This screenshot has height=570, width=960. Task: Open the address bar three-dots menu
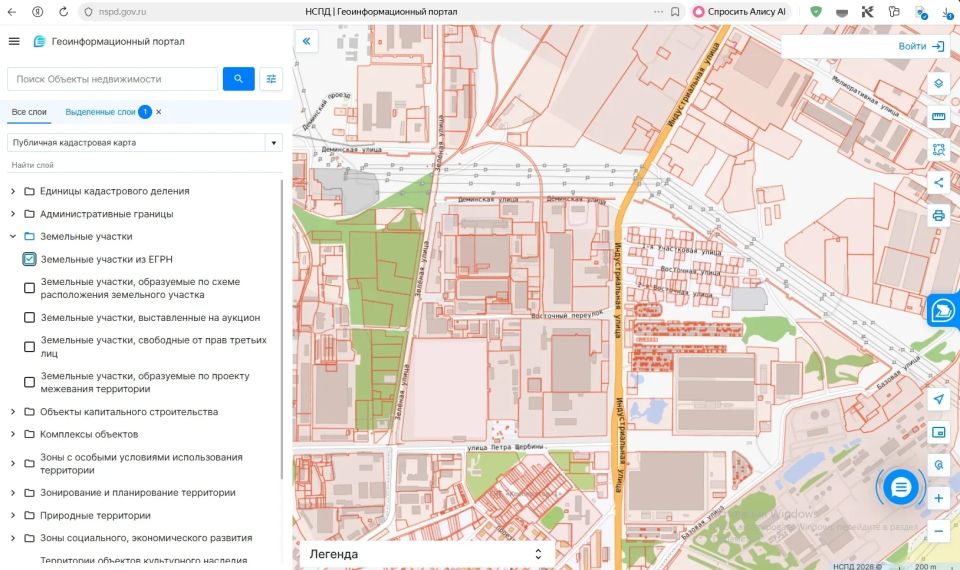[658, 12]
